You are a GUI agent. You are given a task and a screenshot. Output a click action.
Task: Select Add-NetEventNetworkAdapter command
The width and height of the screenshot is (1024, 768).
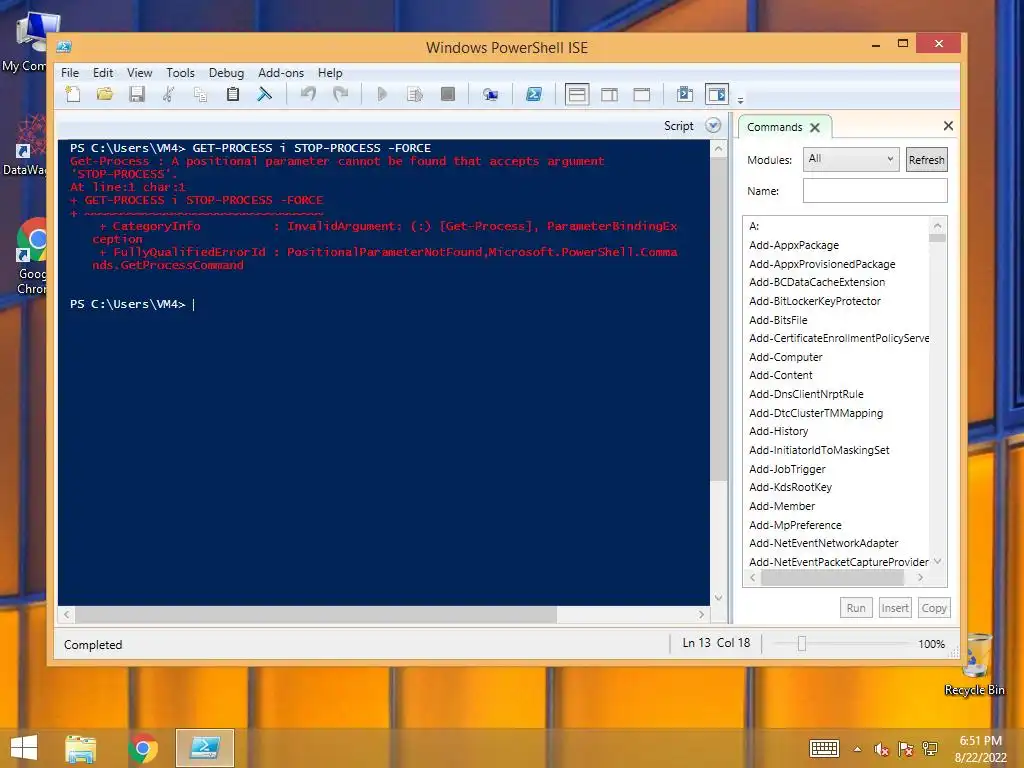coord(823,543)
